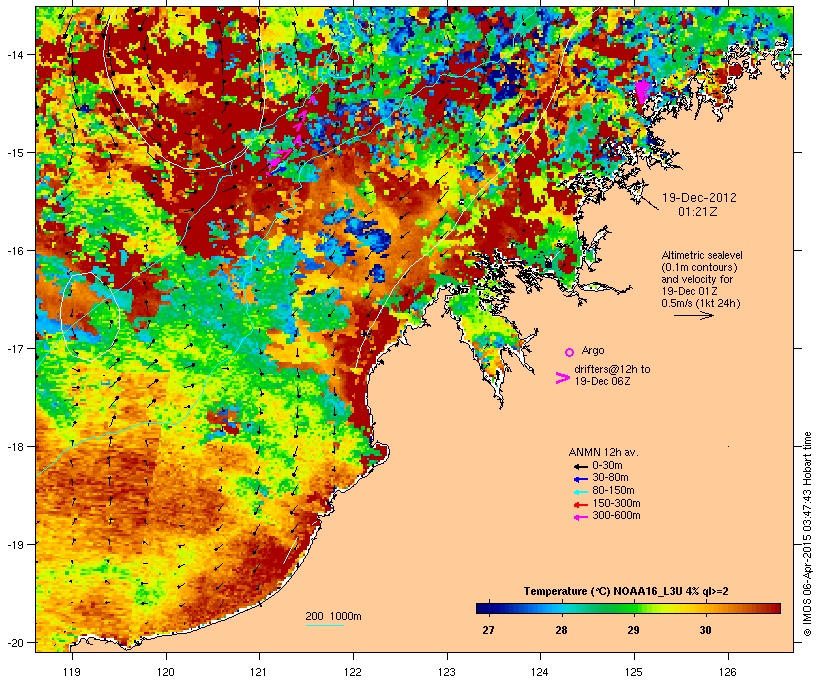Image resolution: width=820 pixels, height=680 pixels.
Task: Click longitude axis label 126
Action: [728, 672]
